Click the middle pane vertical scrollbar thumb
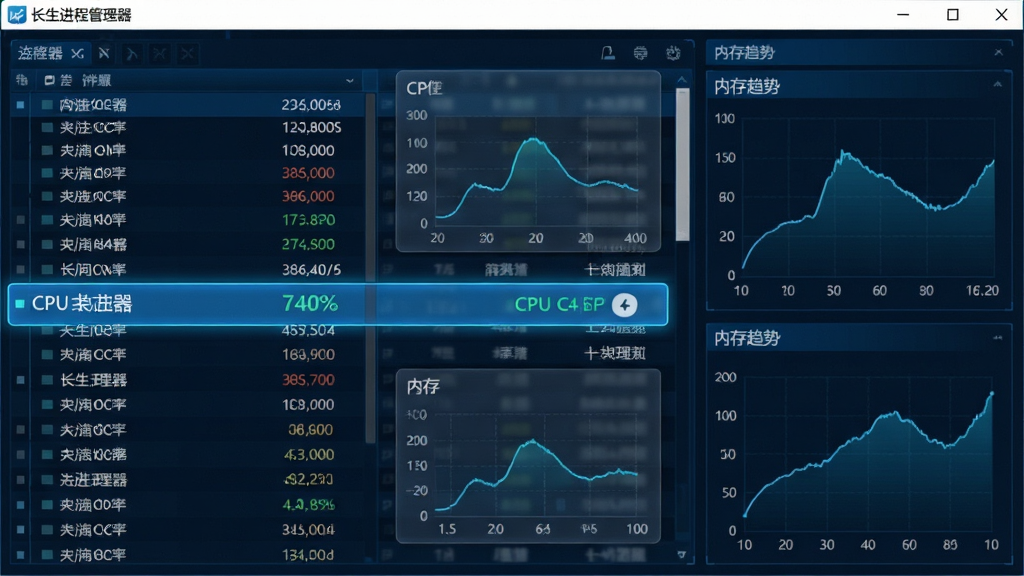This screenshot has width=1024, height=576. [x=682, y=165]
